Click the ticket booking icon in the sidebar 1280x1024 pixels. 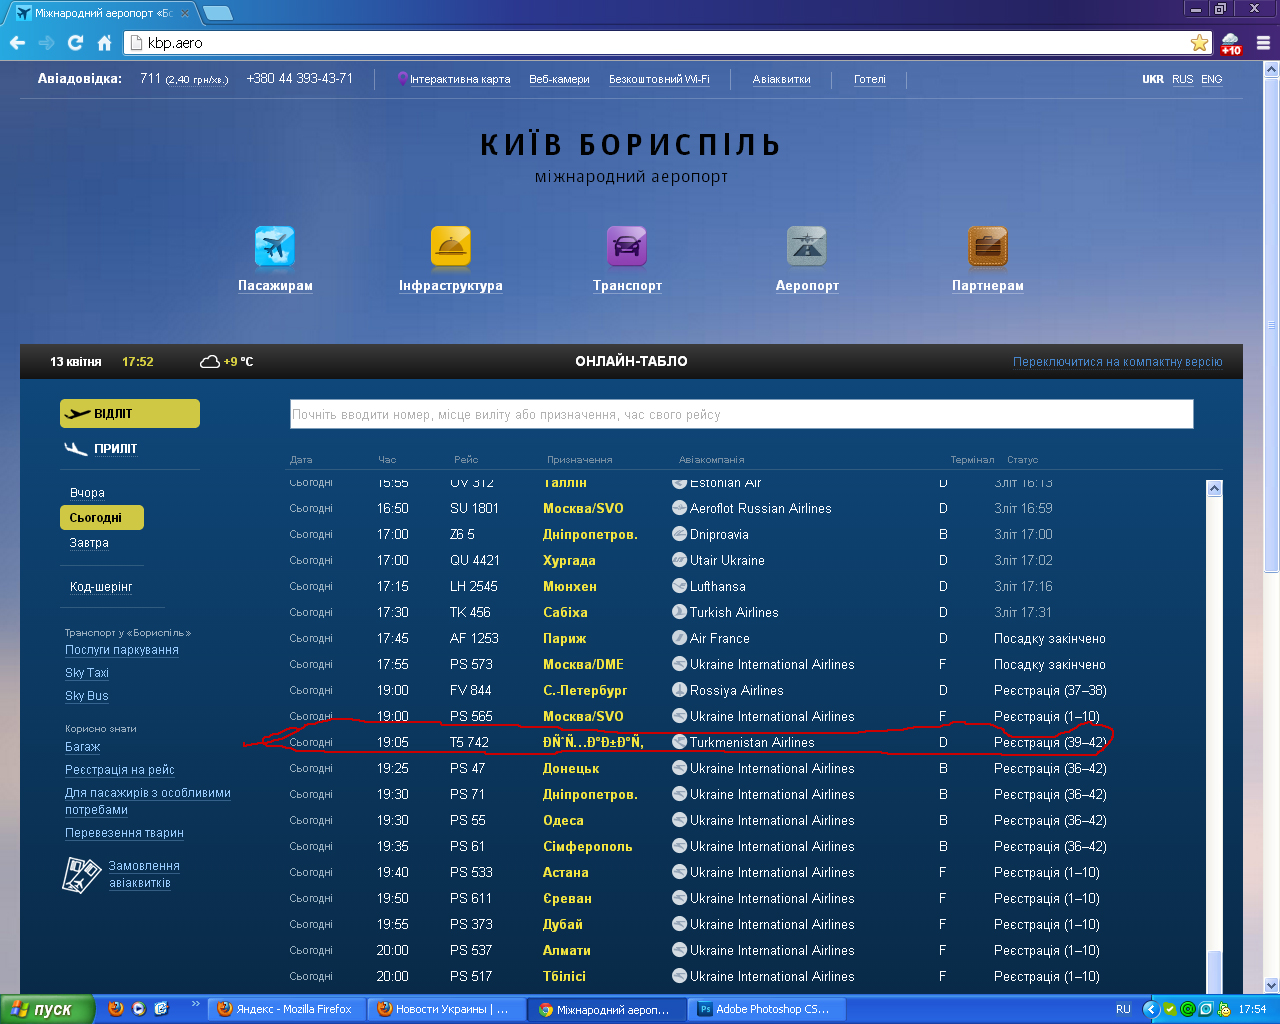point(81,875)
